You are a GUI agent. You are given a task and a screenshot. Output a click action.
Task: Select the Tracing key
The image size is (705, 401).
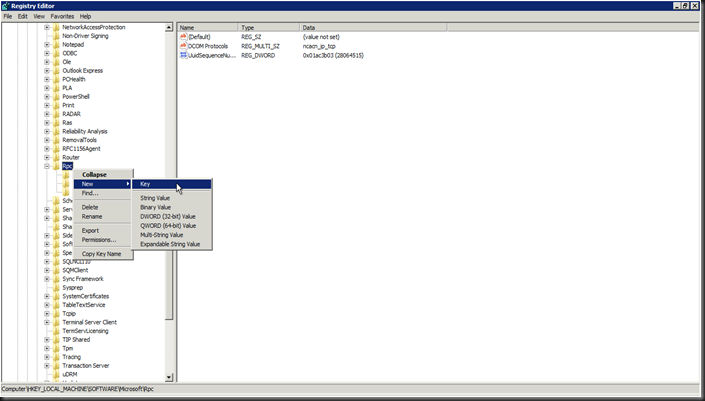tap(71, 357)
